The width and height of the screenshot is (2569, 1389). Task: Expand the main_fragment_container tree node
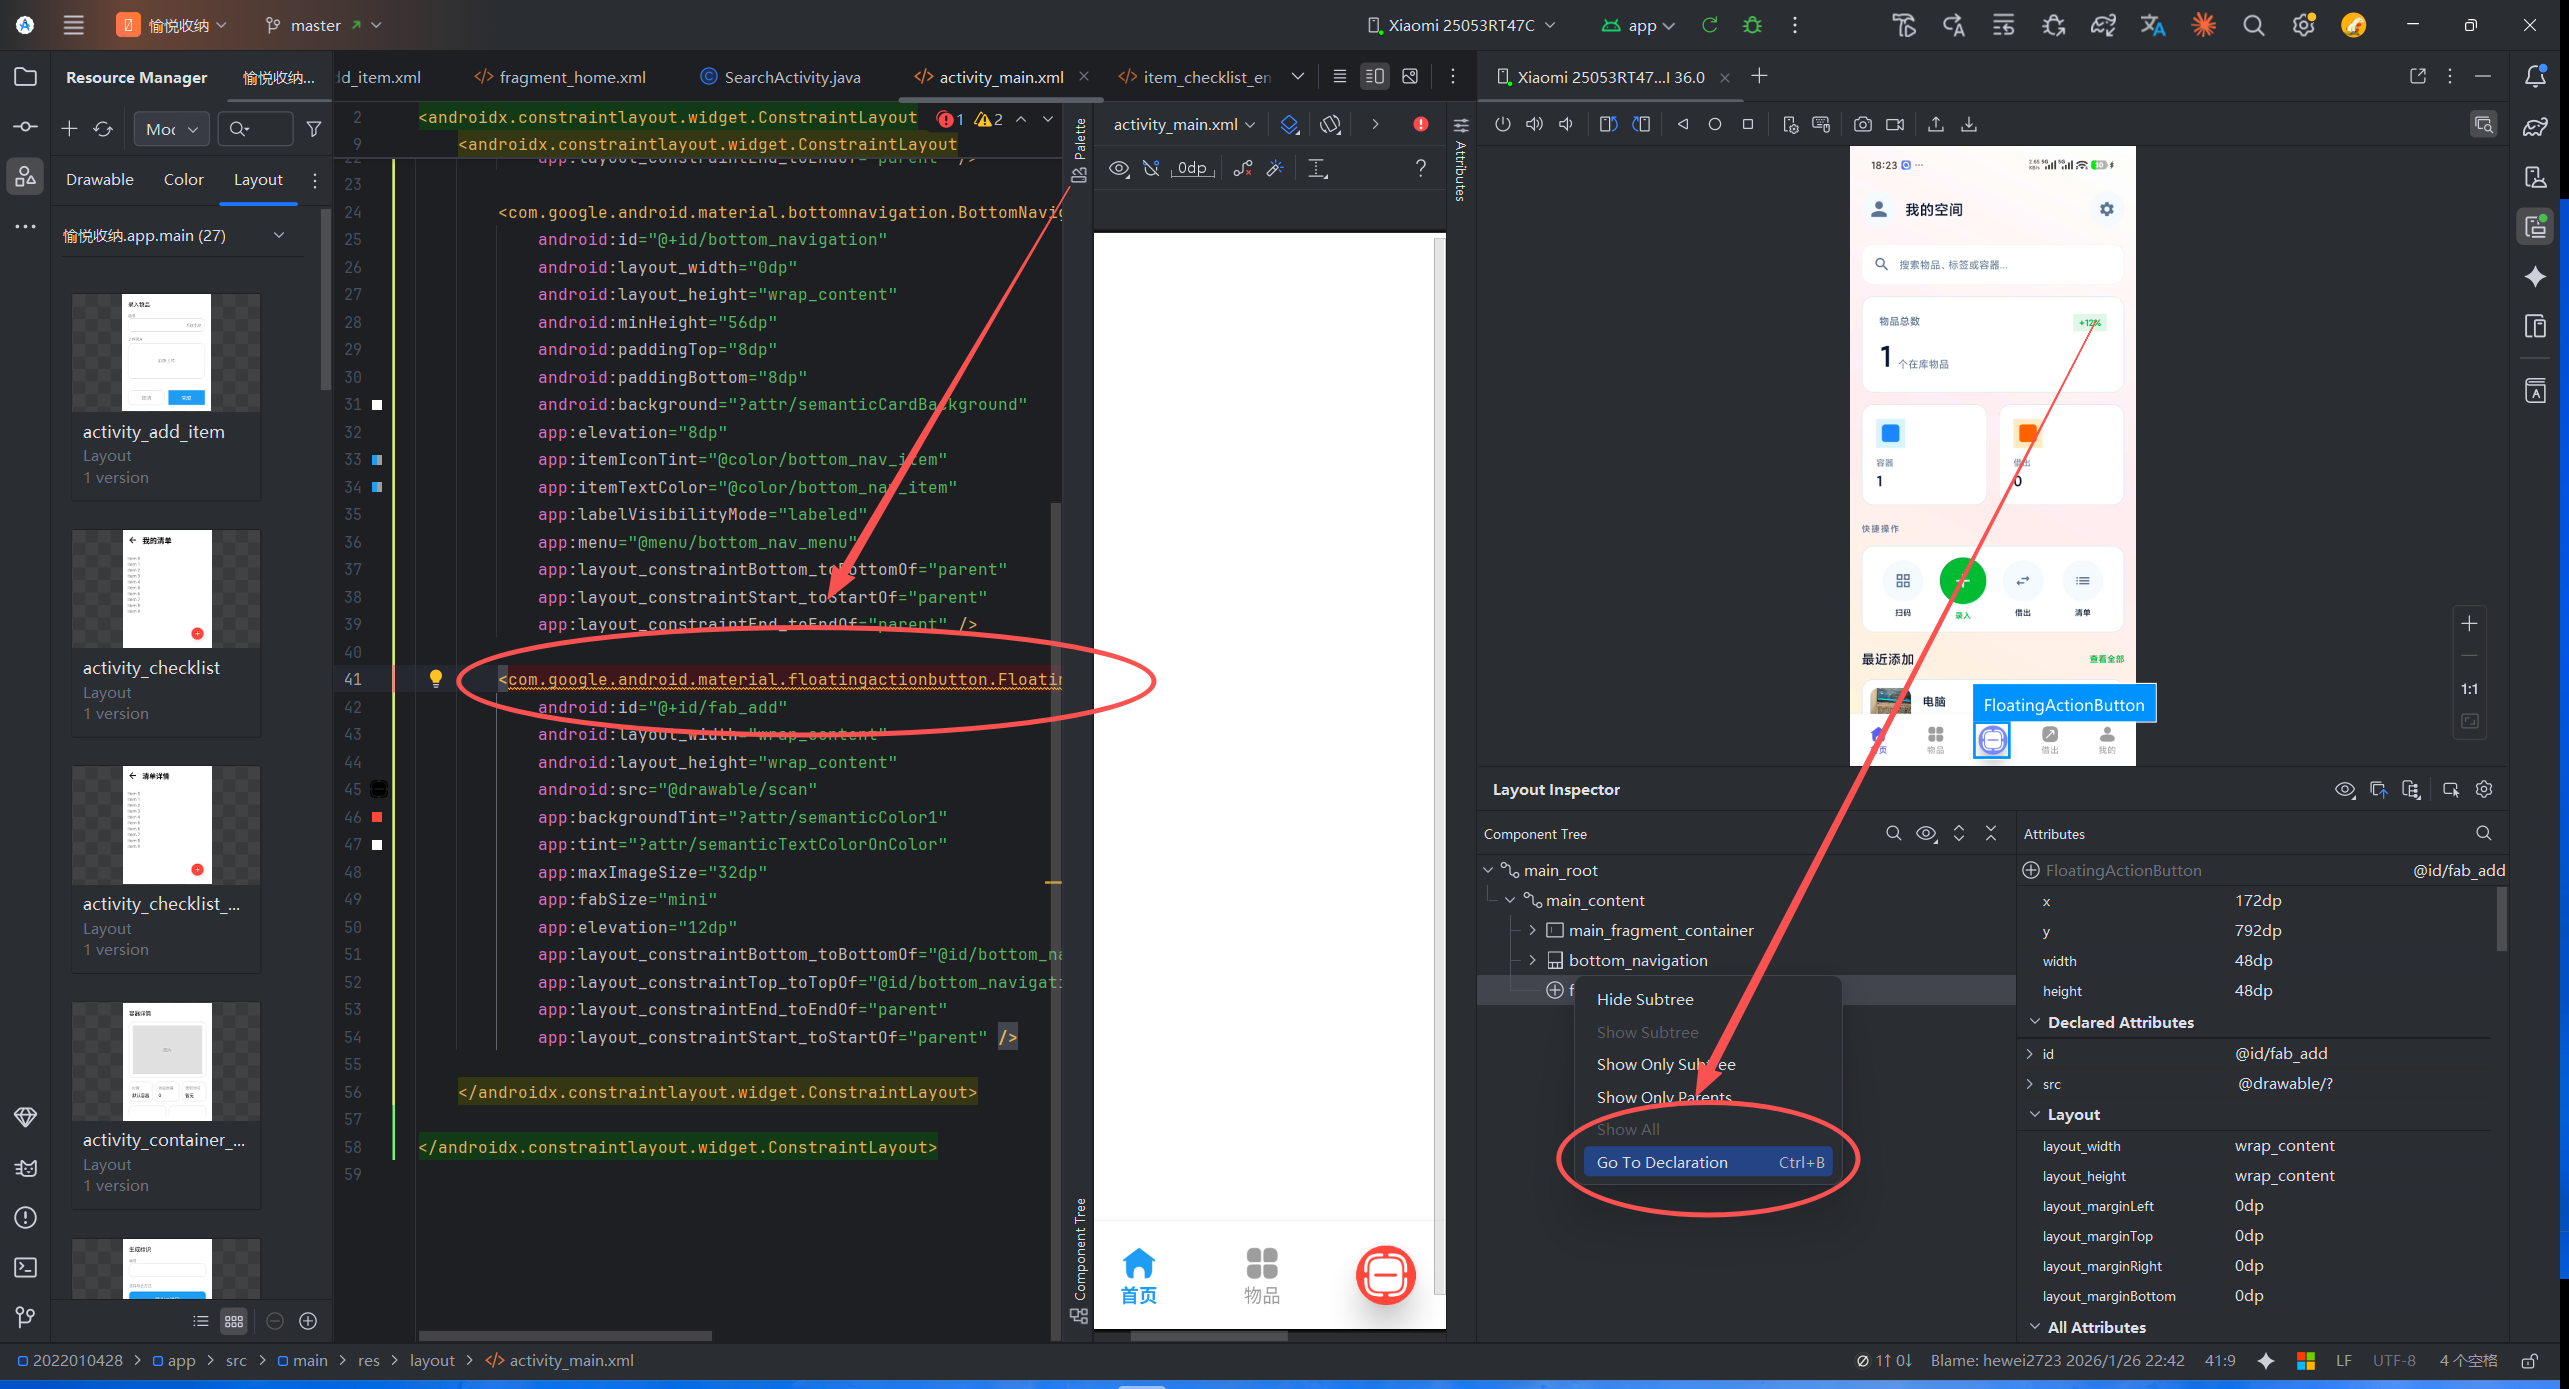pyautogui.click(x=1532, y=930)
